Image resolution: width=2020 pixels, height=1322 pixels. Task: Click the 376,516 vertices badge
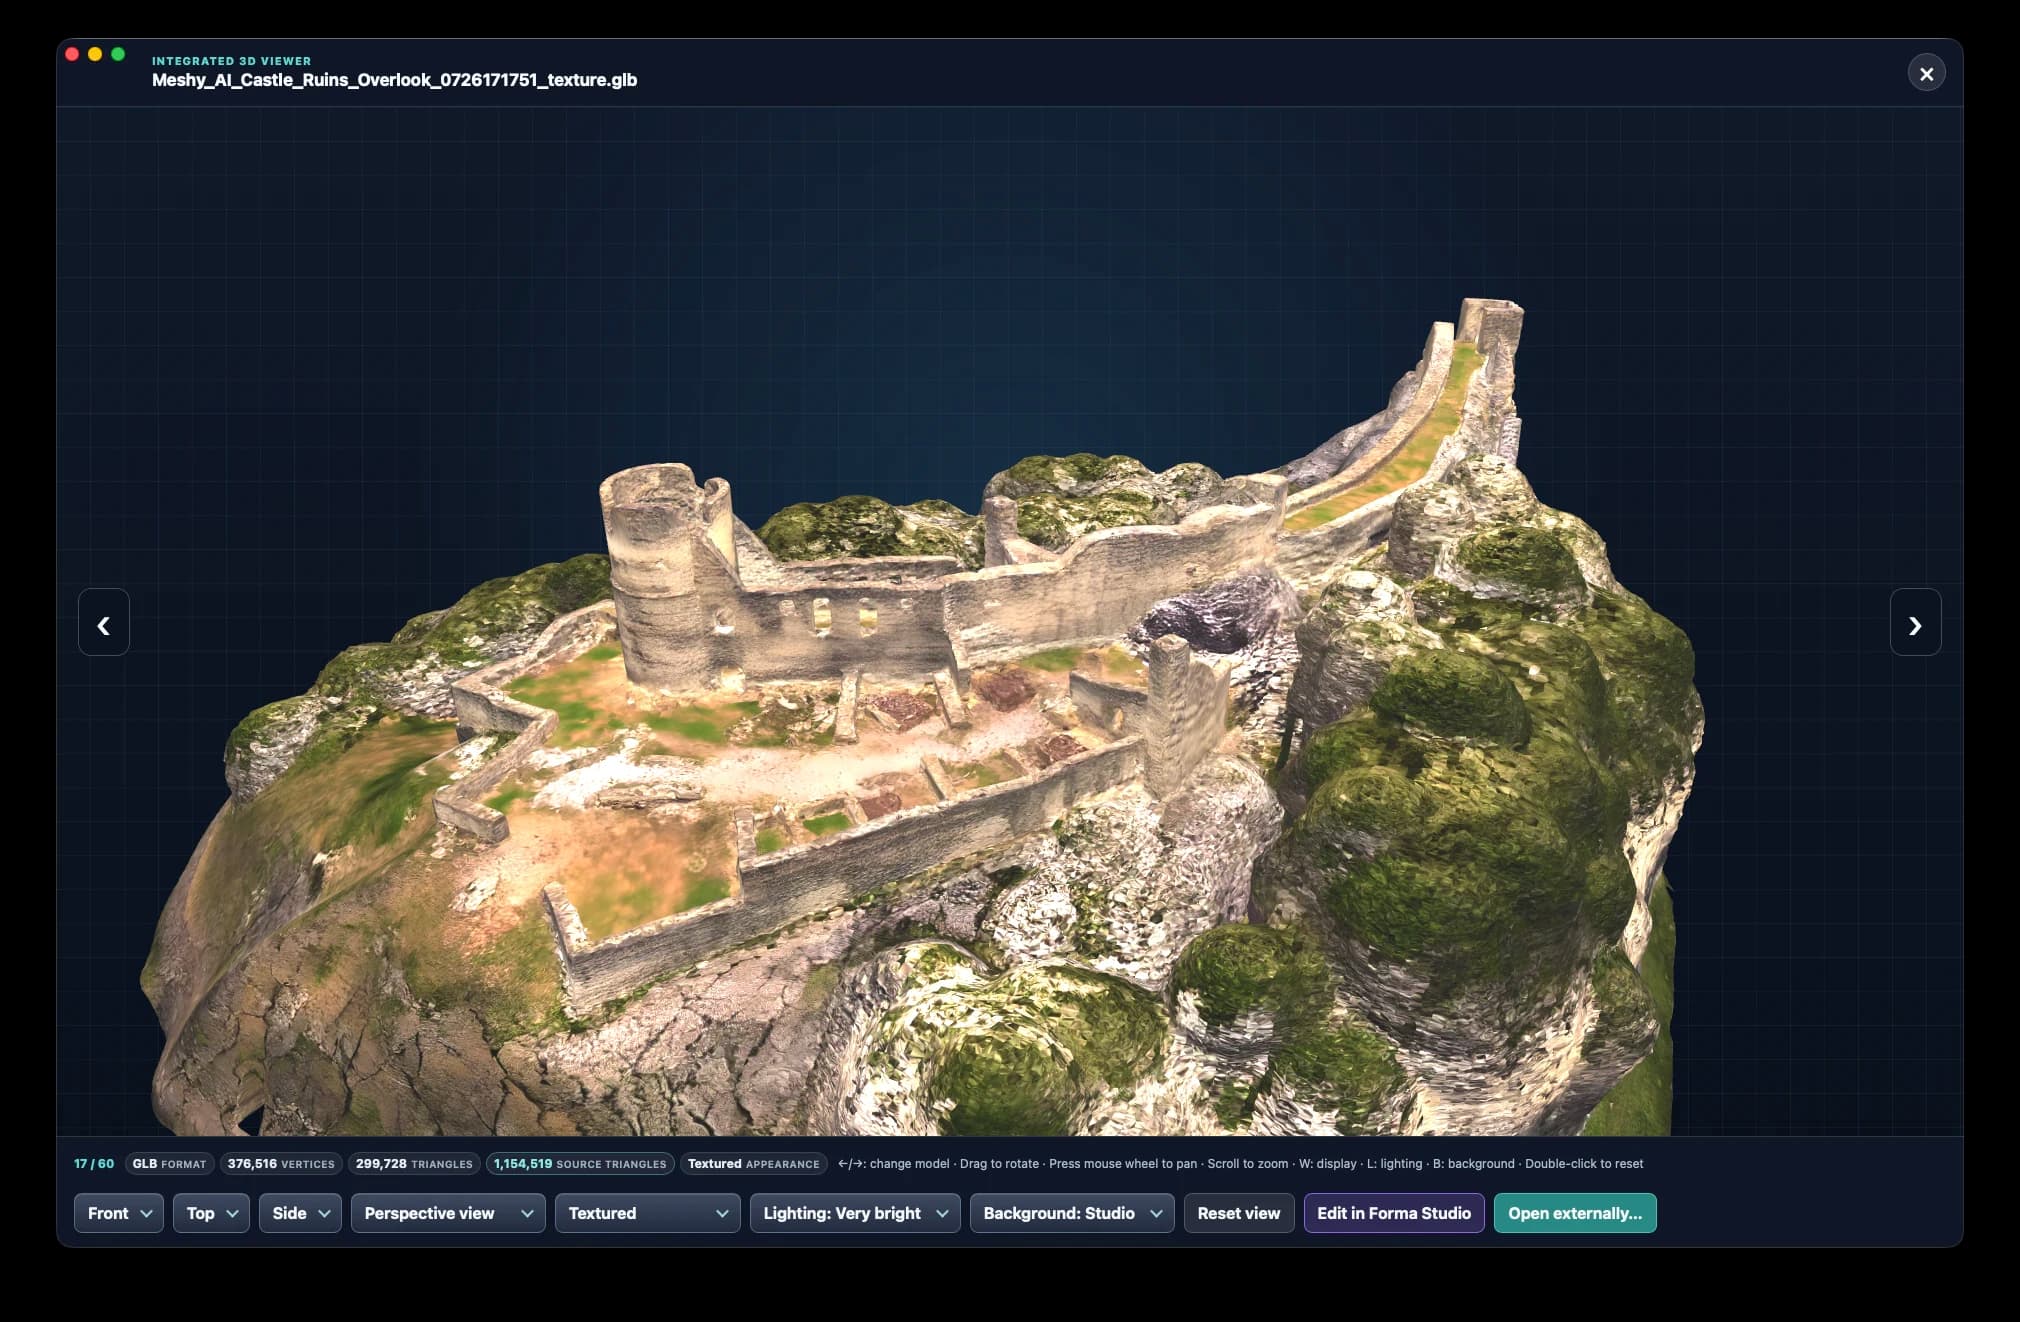[x=281, y=1164]
